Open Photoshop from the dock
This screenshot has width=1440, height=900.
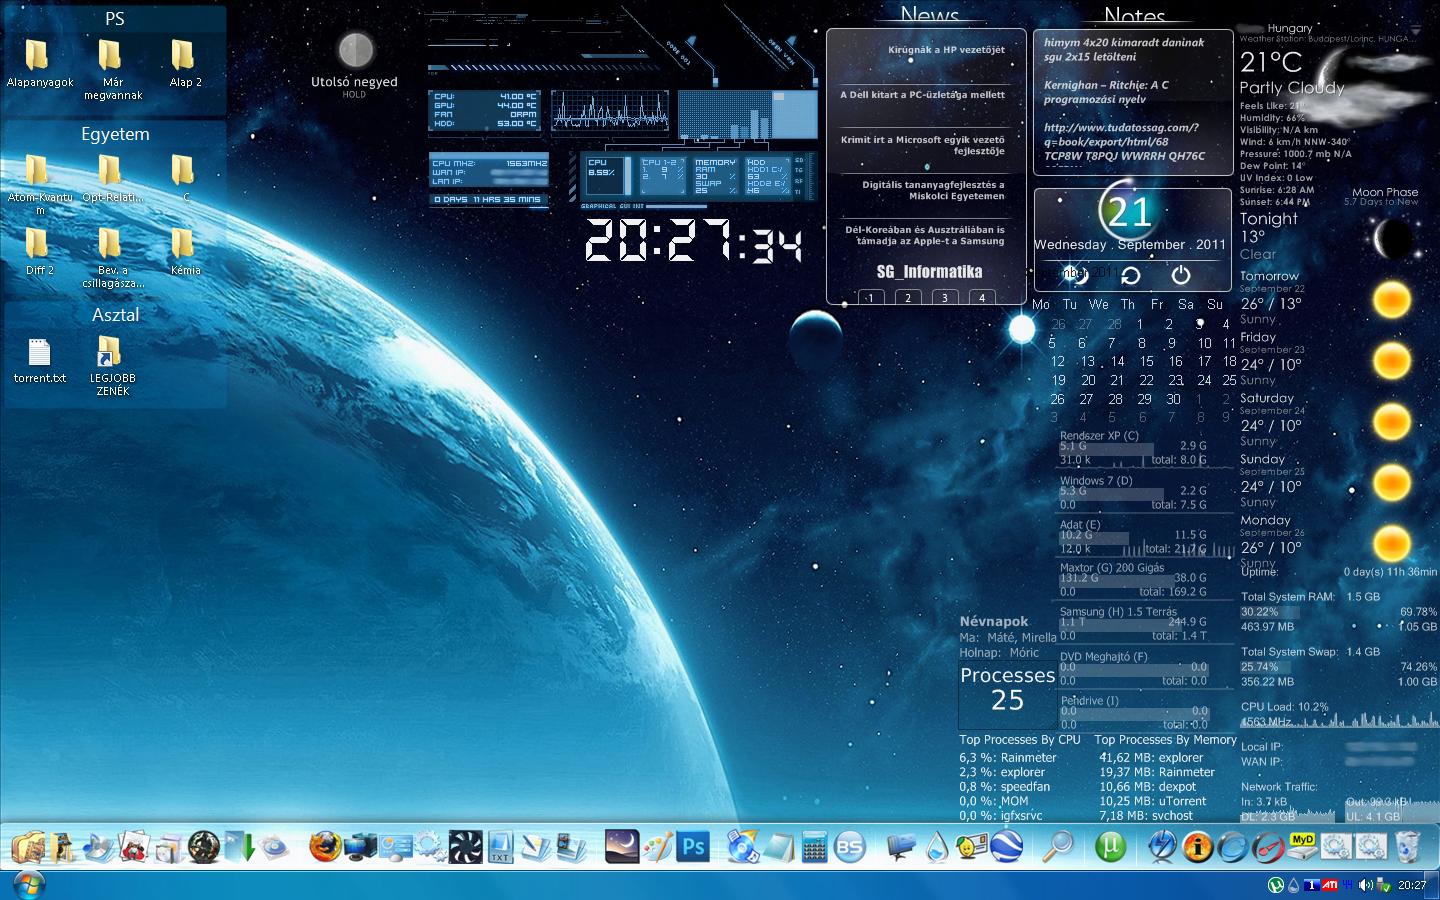(693, 847)
